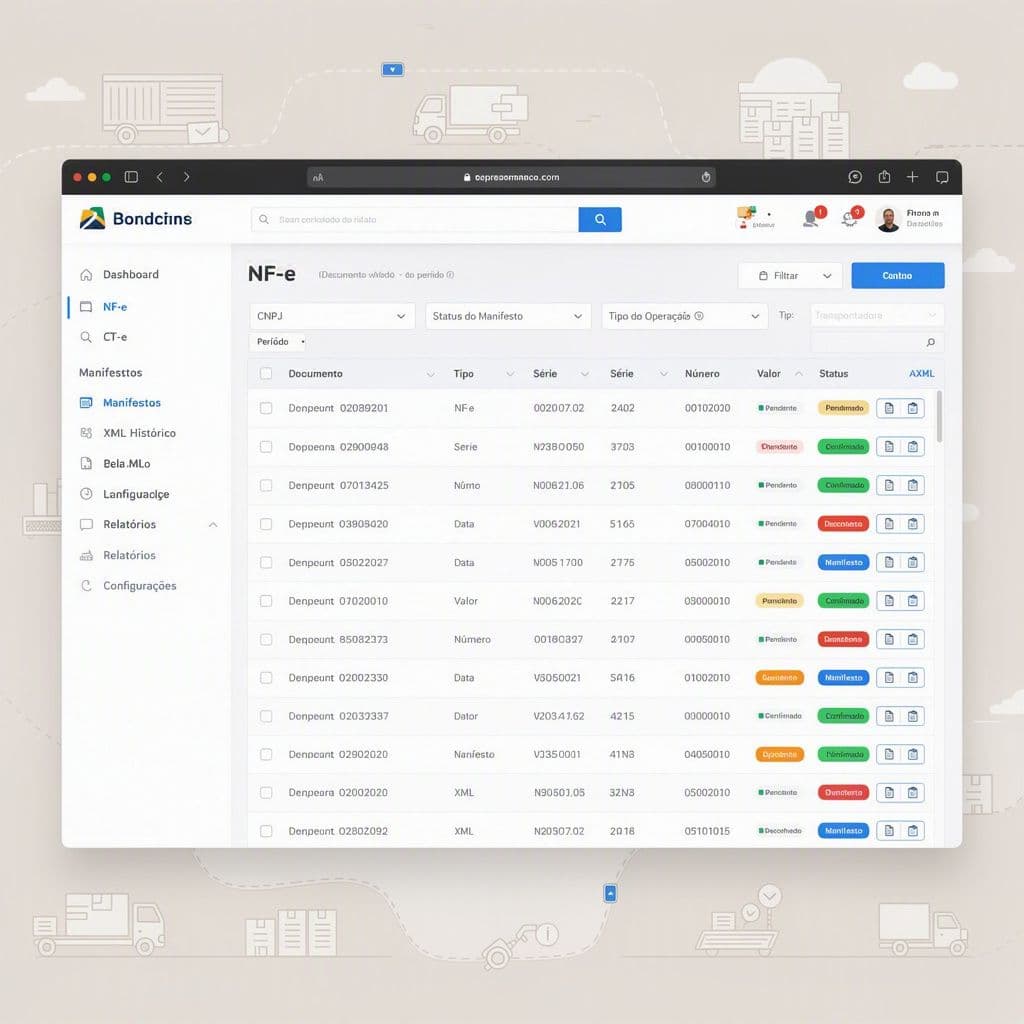The height and width of the screenshot is (1024, 1024).
Task: Click the CT-e magnifier icon in sidebar
Action: tap(86, 337)
